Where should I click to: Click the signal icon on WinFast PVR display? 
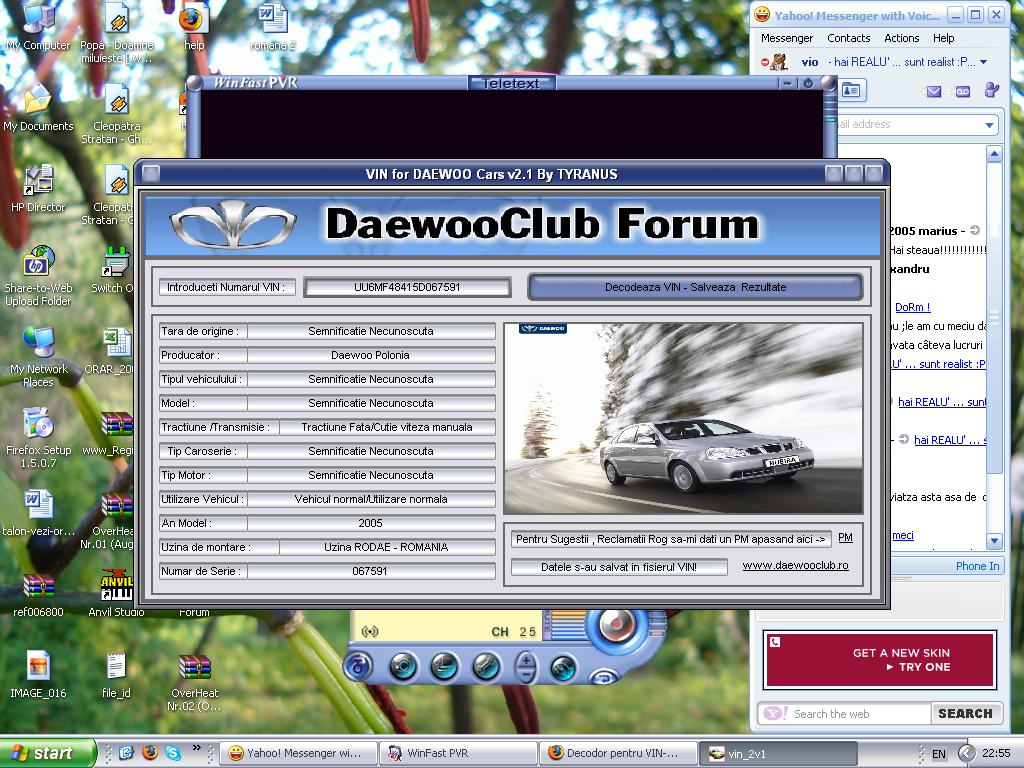pyautogui.click(x=370, y=632)
